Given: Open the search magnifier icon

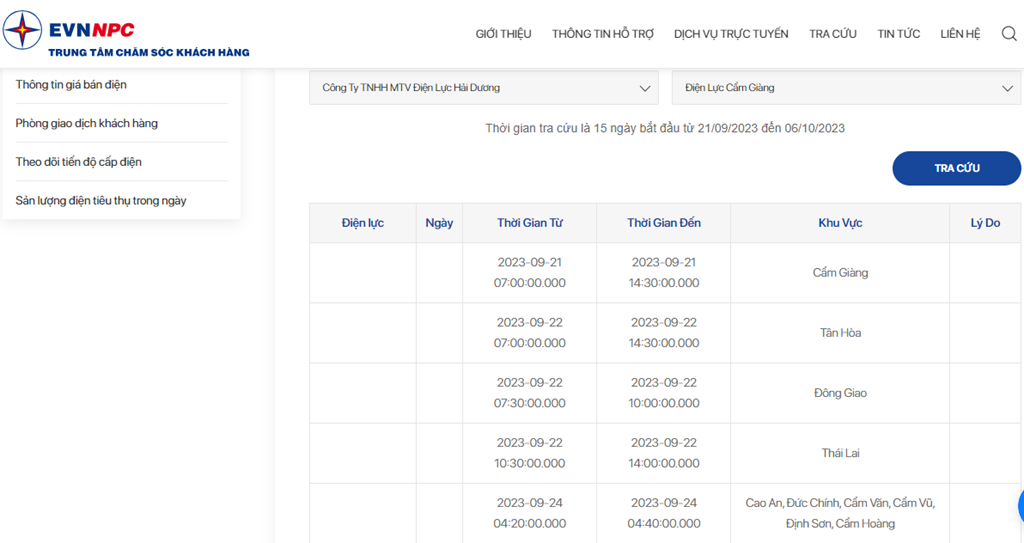Looking at the screenshot, I should pos(1009,33).
